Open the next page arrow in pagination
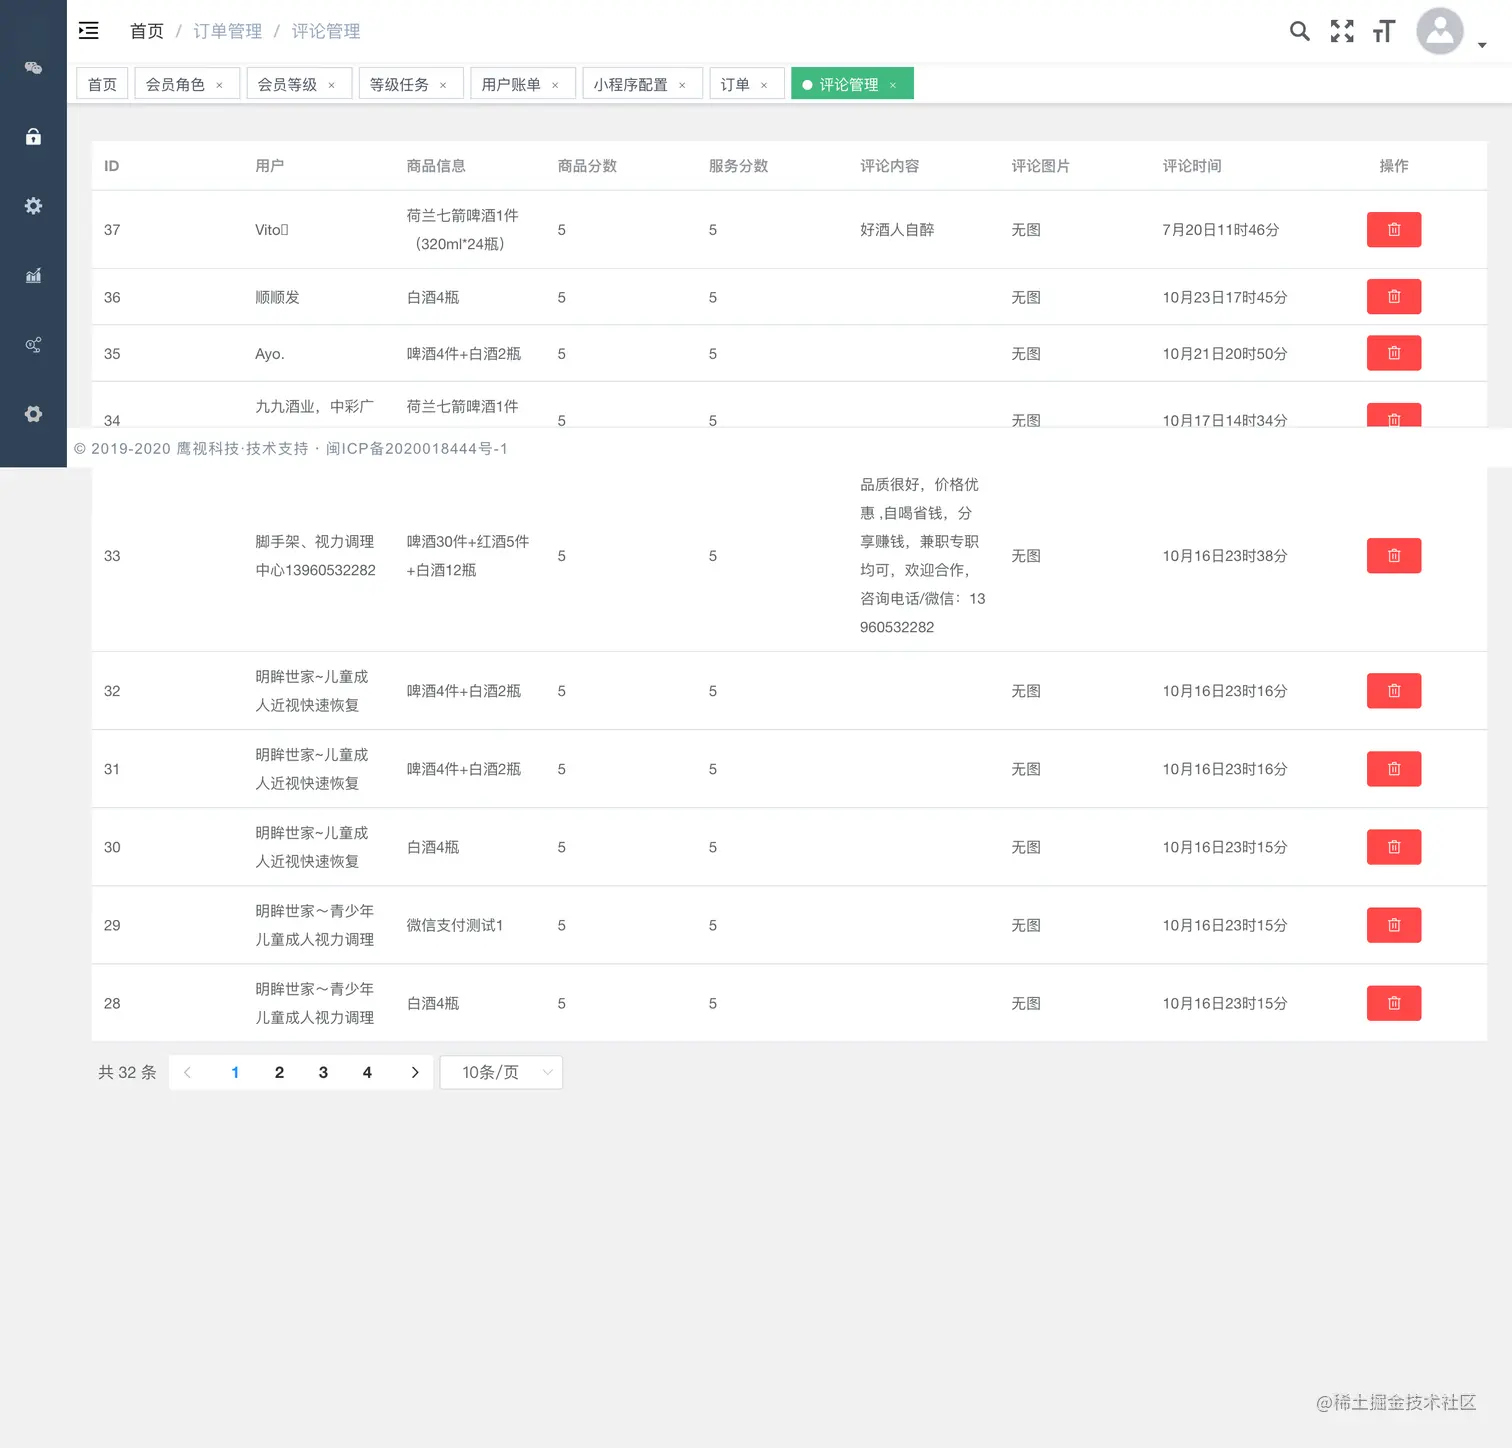The width and height of the screenshot is (1512, 1448). pyautogui.click(x=415, y=1072)
